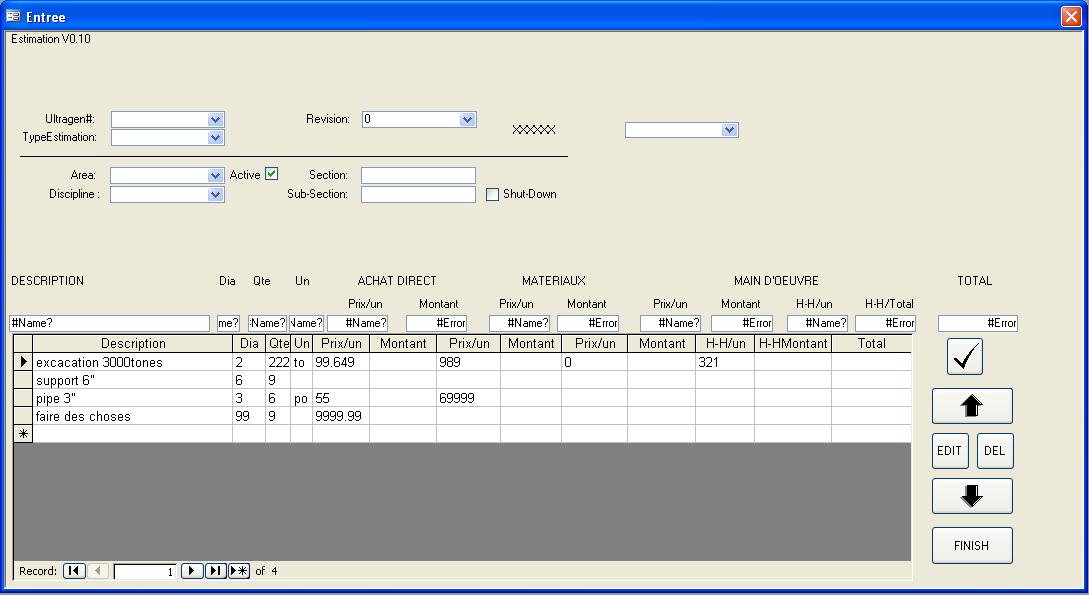Screen dimensions: 1089x595
Task: Click the unit cell 'po'
Action: pyautogui.click(x=301, y=399)
